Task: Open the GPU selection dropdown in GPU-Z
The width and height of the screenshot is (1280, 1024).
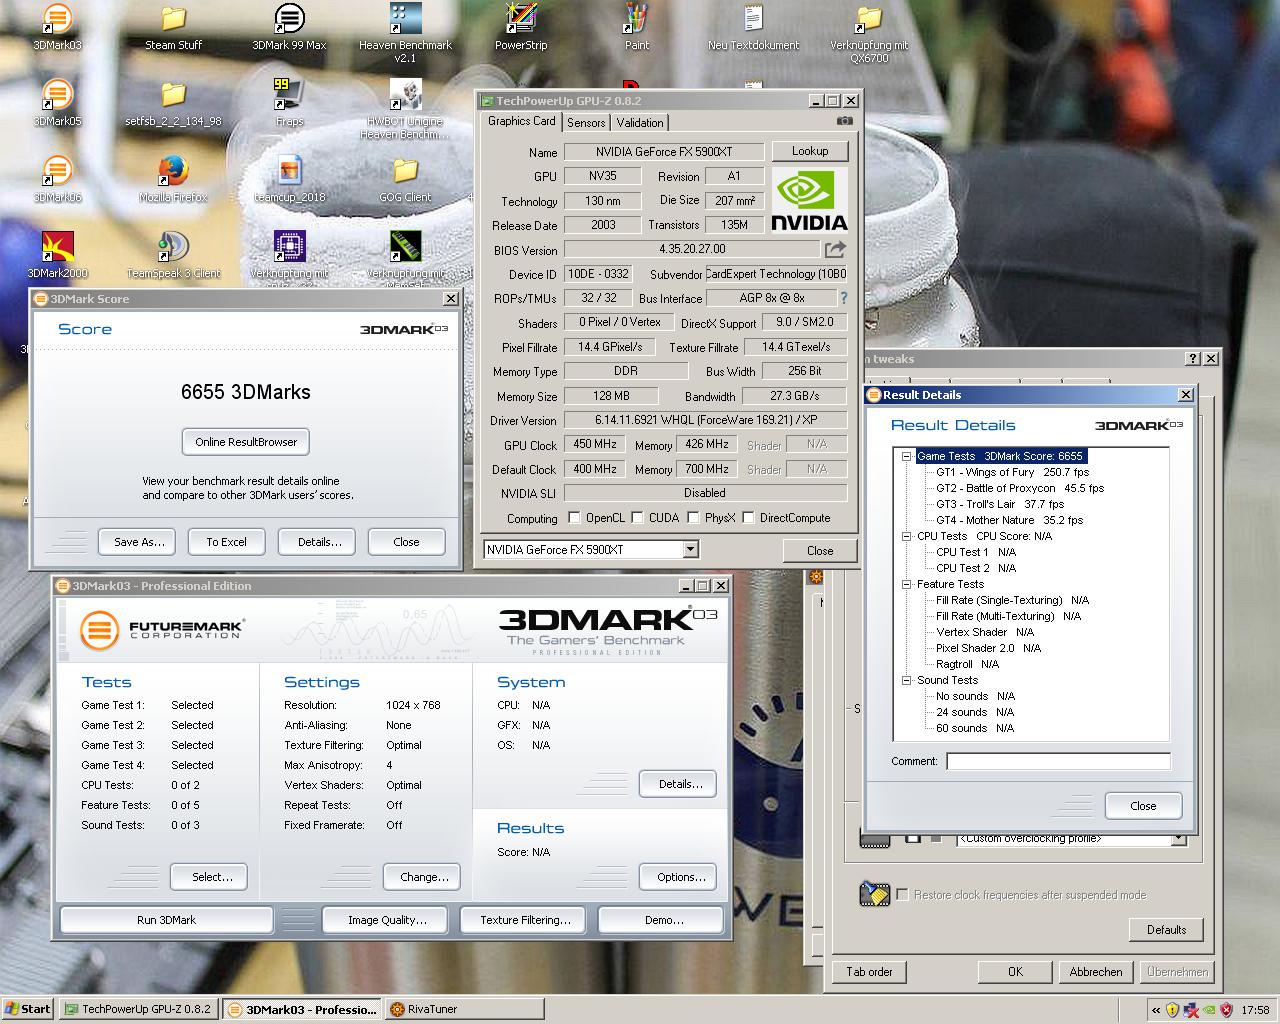Action: coord(690,550)
